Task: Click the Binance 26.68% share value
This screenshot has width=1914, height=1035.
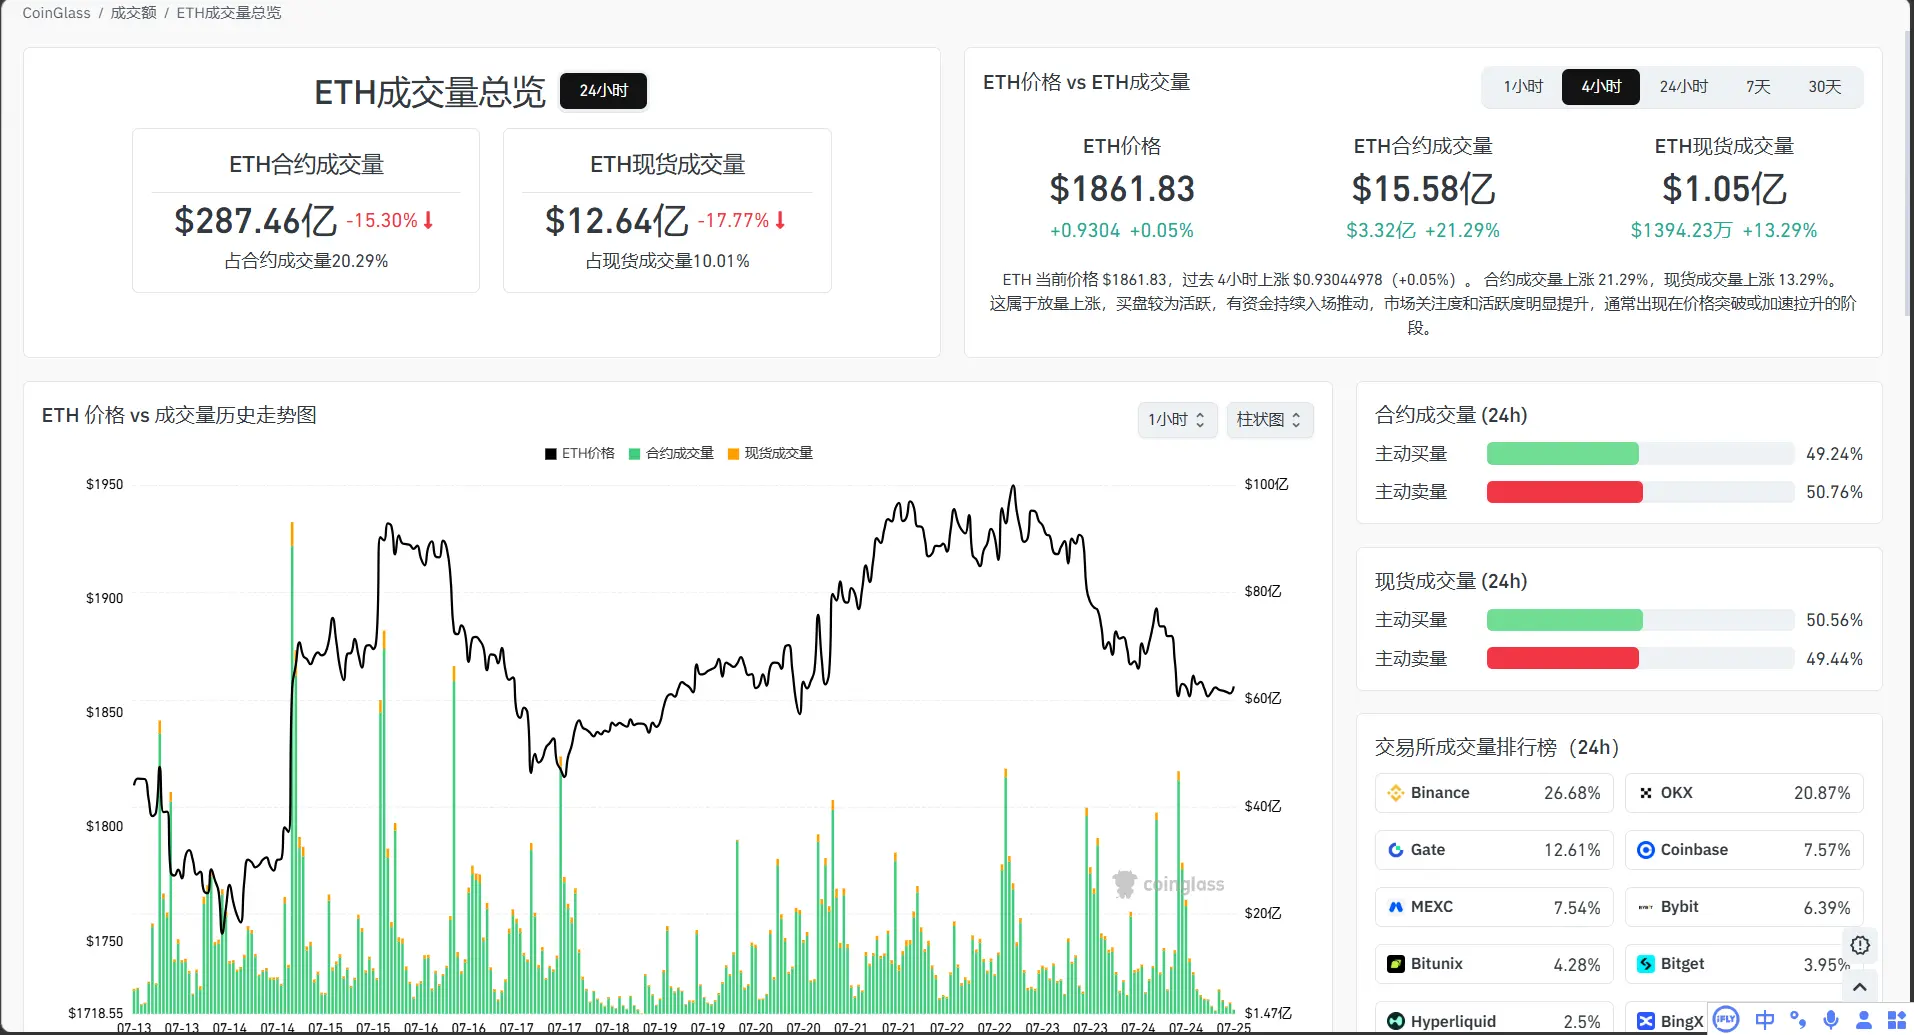Action: 1572,793
